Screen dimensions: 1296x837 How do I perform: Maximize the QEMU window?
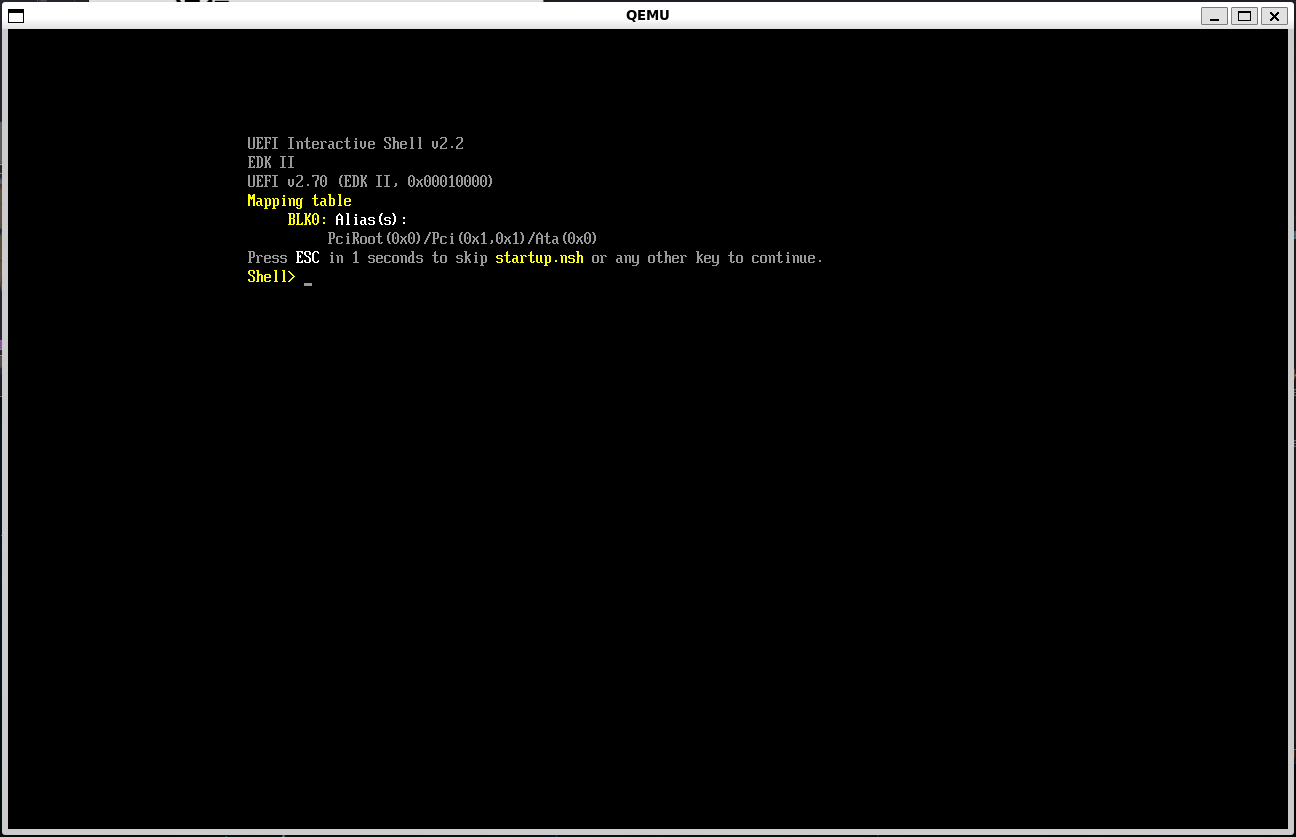[x=1244, y=15]
